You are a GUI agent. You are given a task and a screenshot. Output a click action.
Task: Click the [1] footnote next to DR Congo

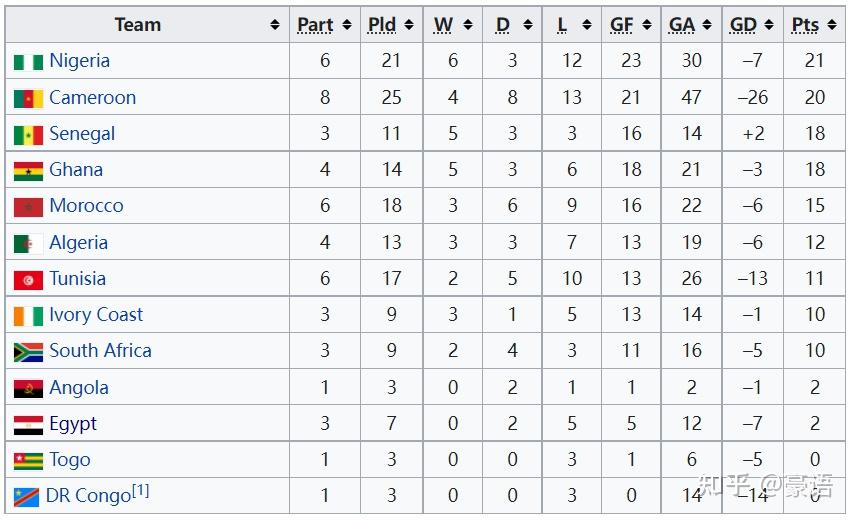coord(141,491)
